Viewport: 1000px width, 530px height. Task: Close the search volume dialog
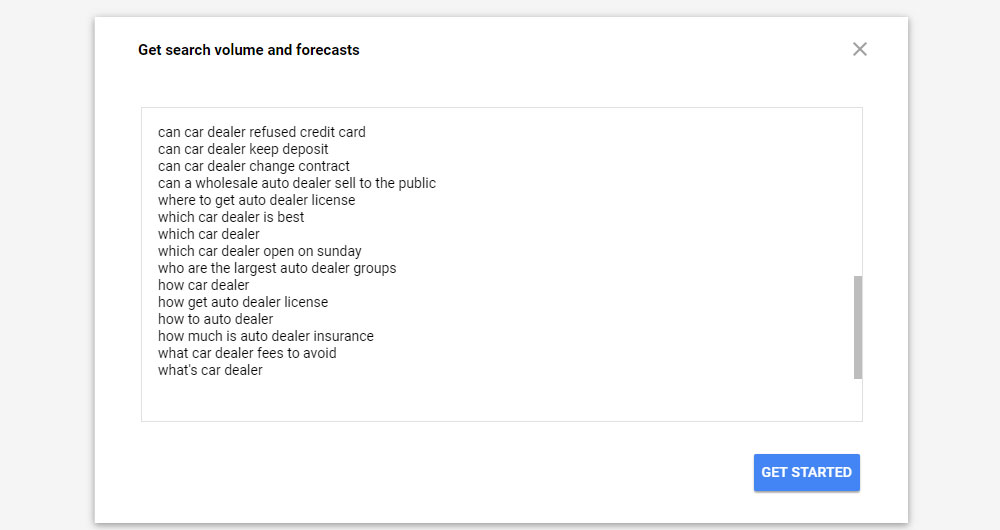(859, 49)
